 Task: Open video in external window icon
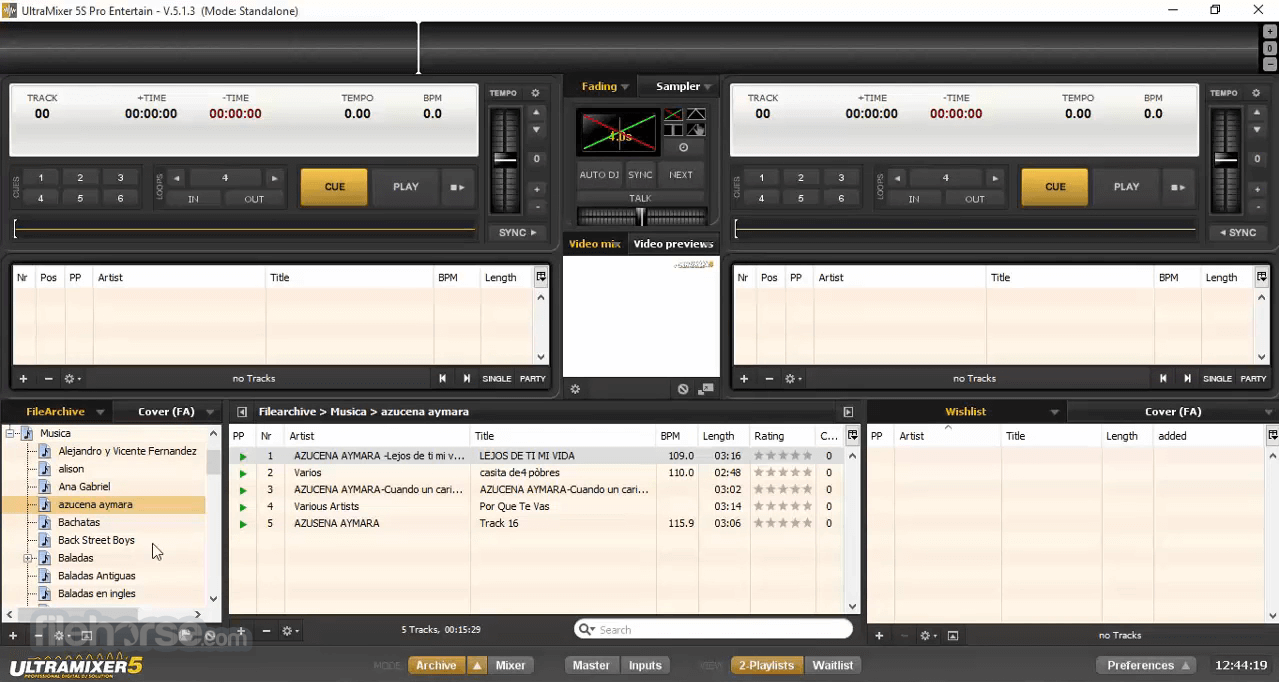(x=706, y=389)
